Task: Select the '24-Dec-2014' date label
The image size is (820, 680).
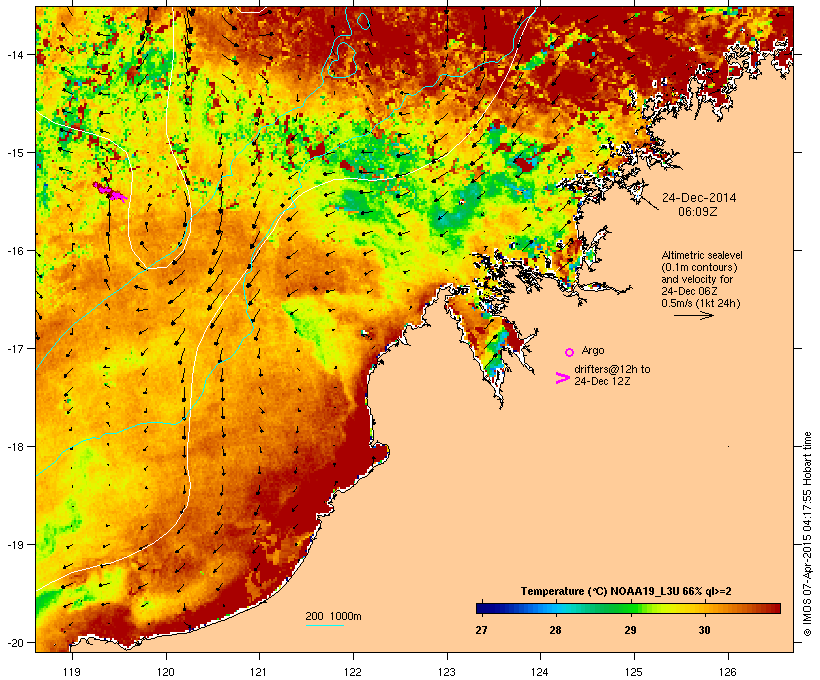Action: coord(699,198)
